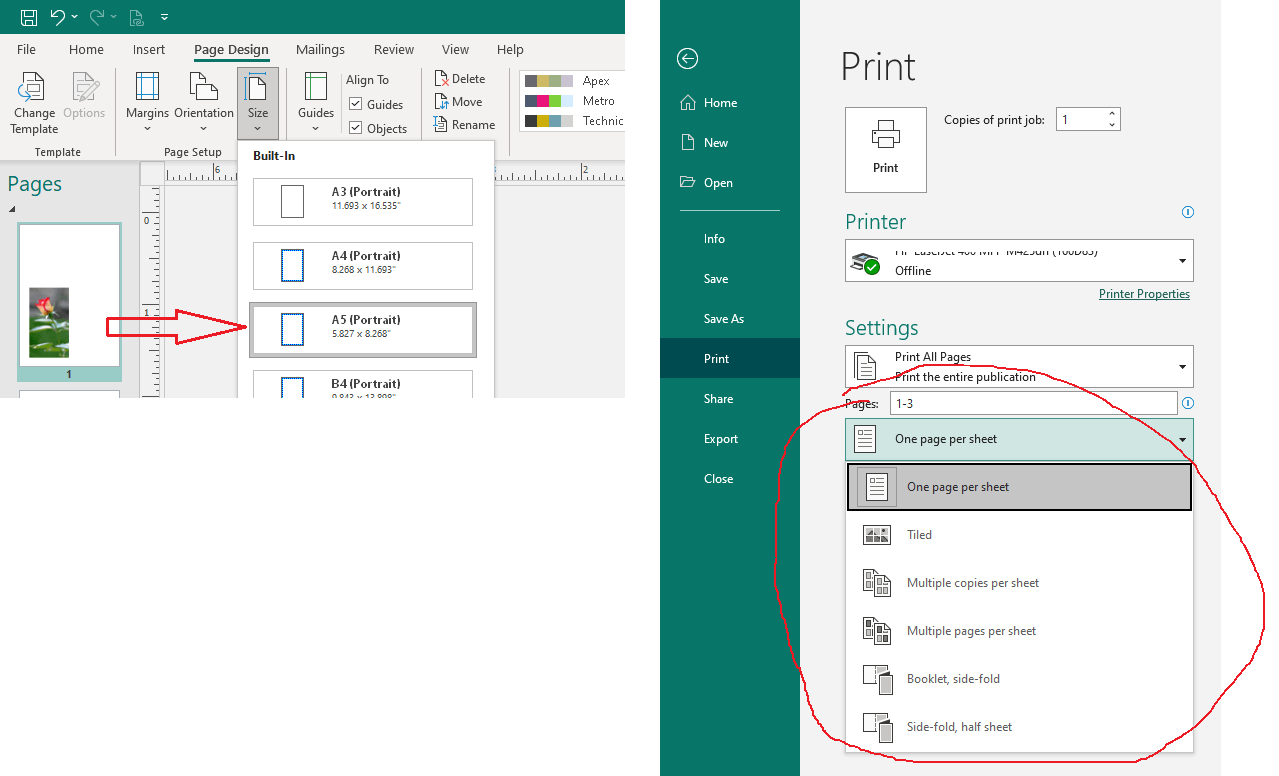Open the Guides gallery
1279x776 pixels.
[x=316, y=104]
